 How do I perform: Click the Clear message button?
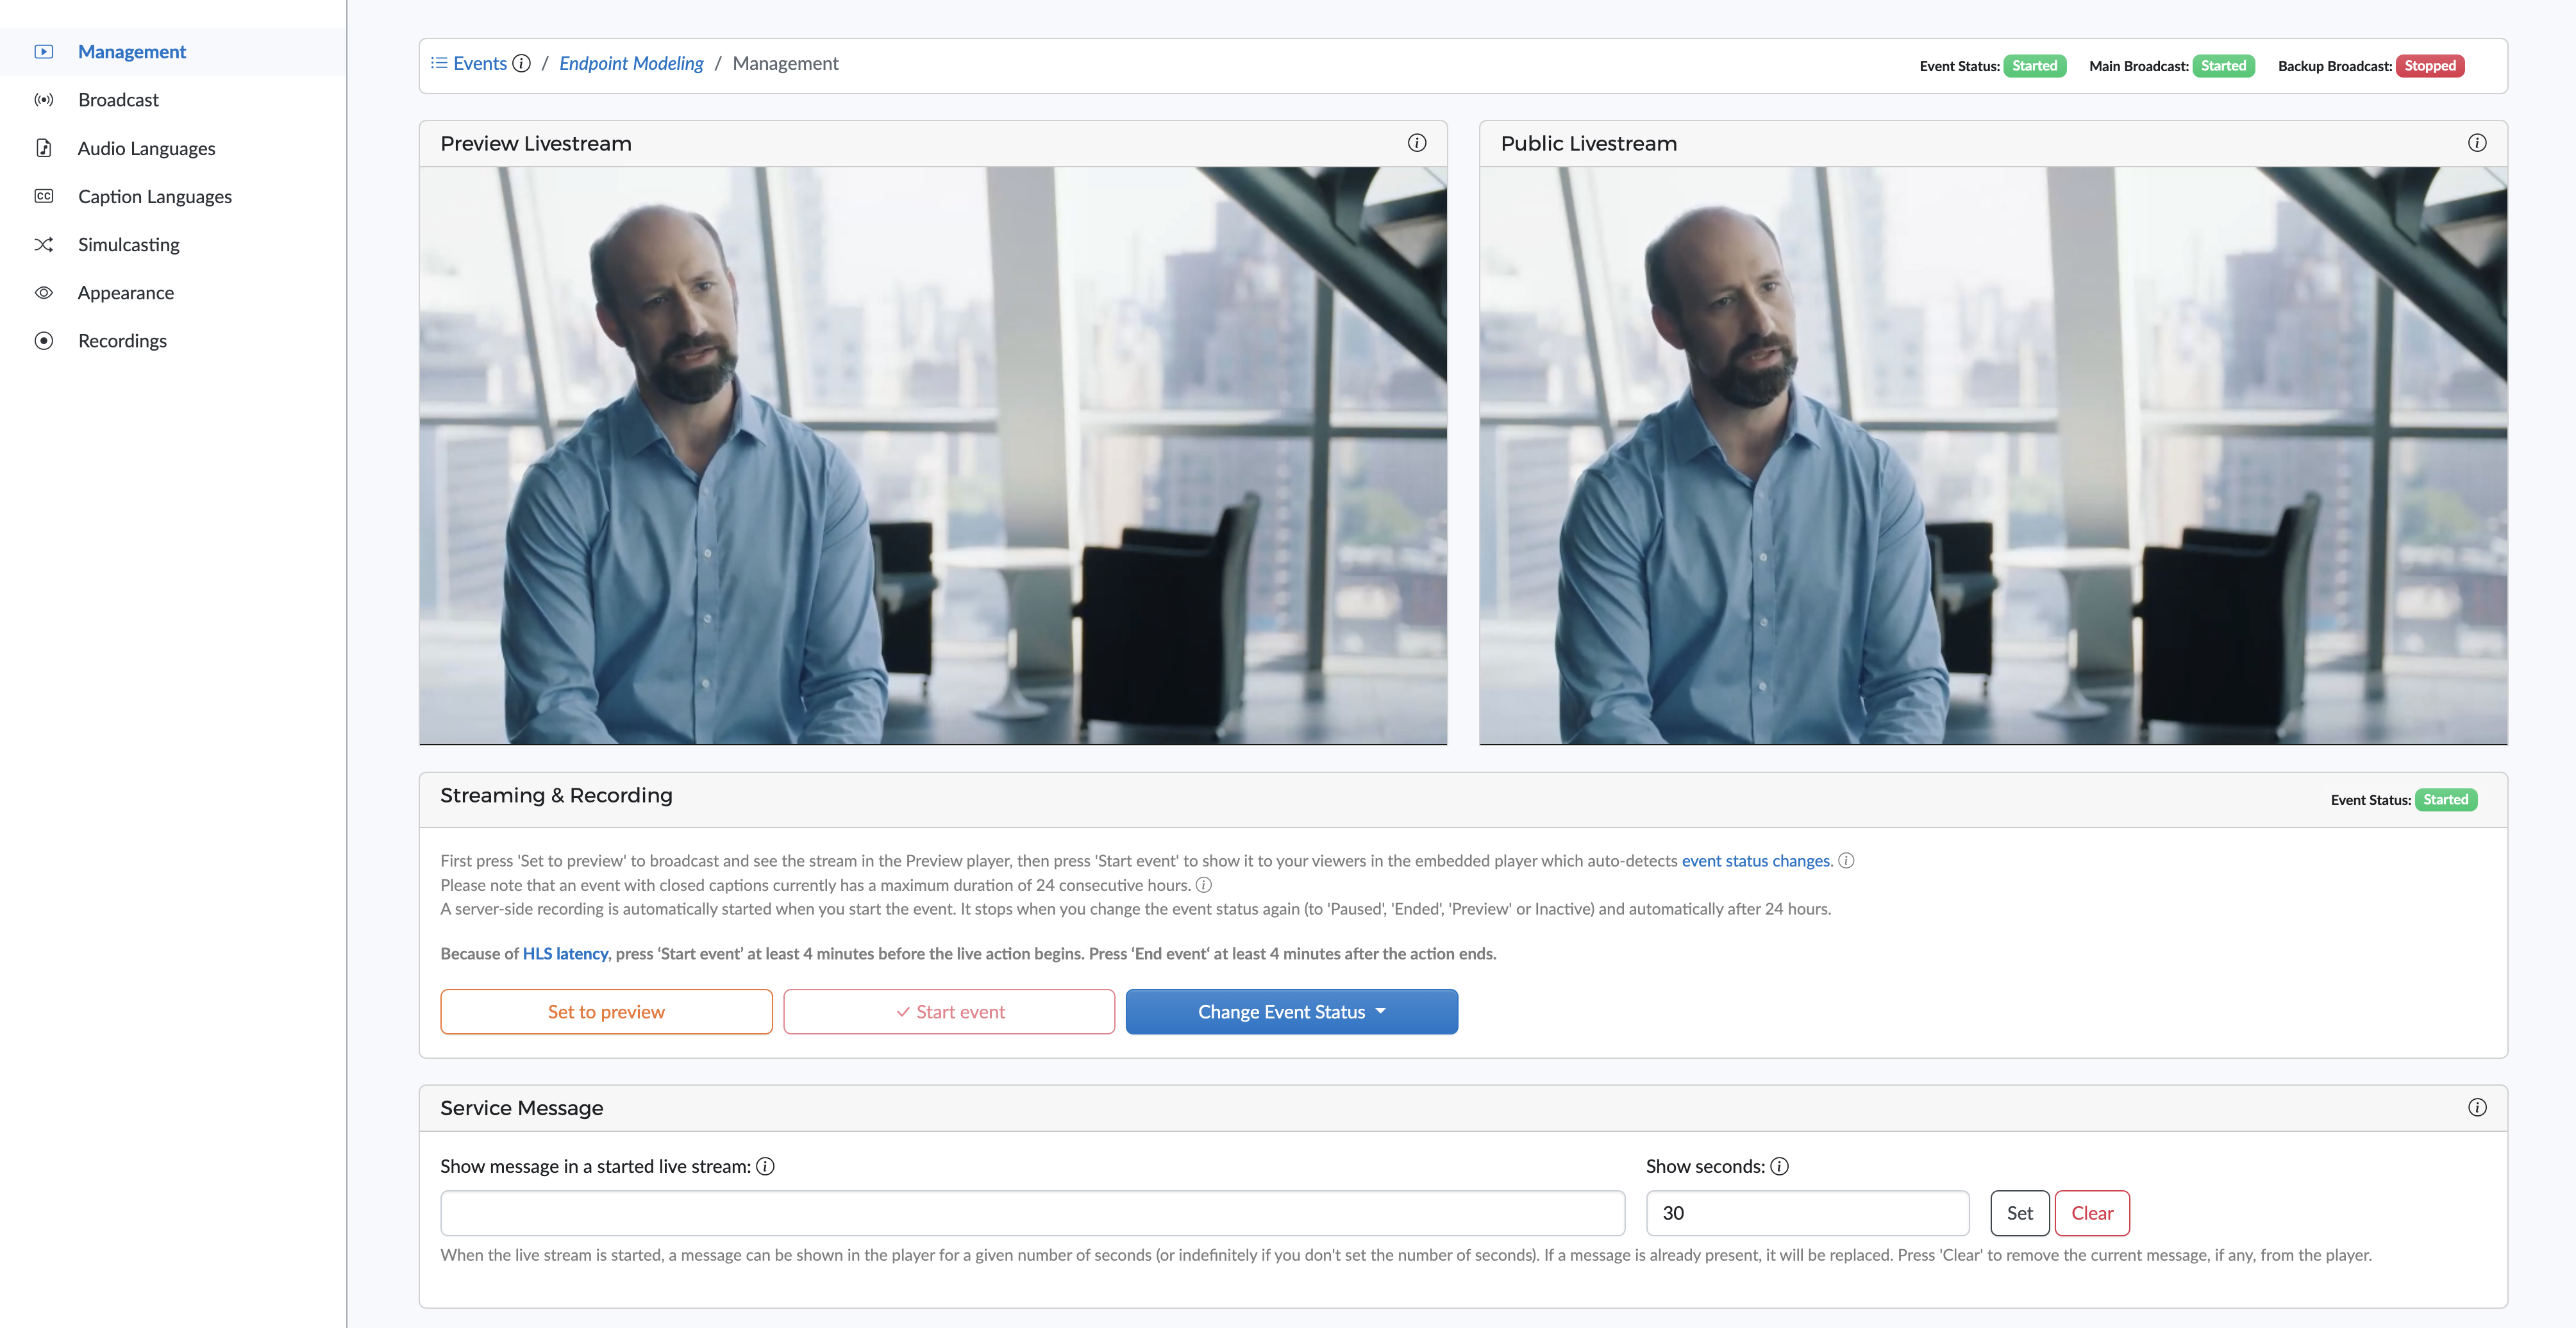coord(2092,1213)
